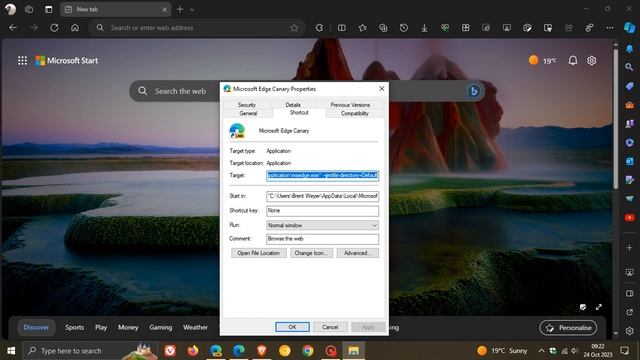Open the Tools briefcase icon in sidebar
Viewport: 640px width, 360px height.
[629, 105]
